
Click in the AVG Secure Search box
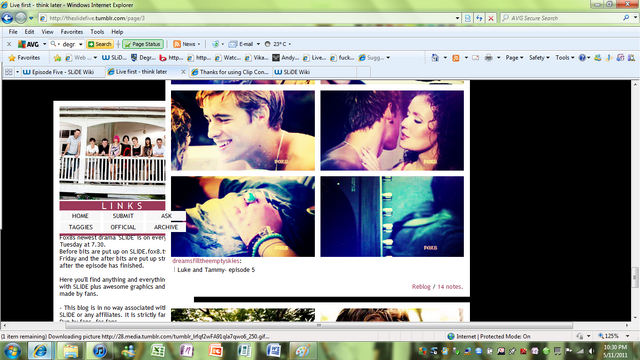(x=563, y=18)
